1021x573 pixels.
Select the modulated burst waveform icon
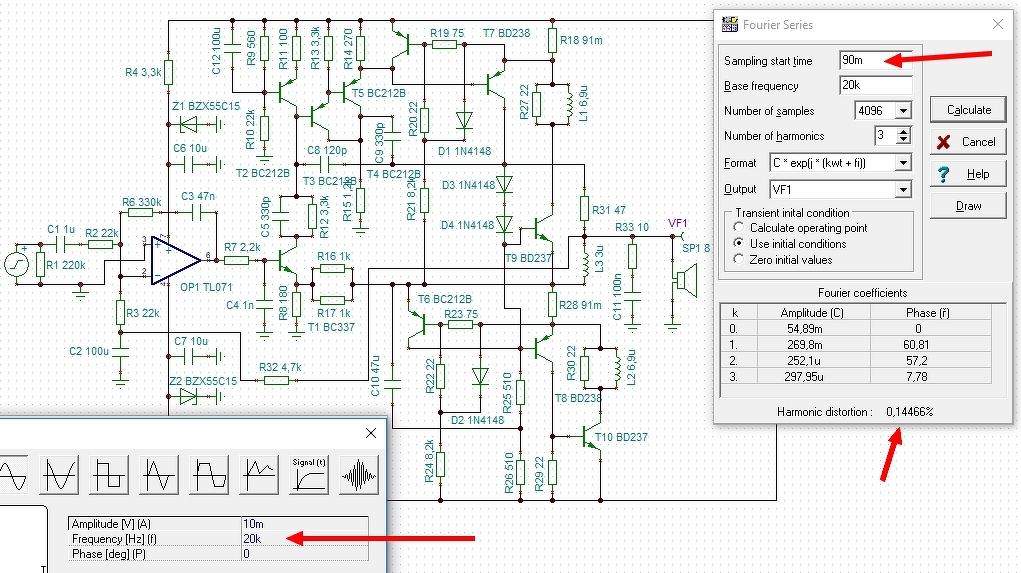(359, 475)
